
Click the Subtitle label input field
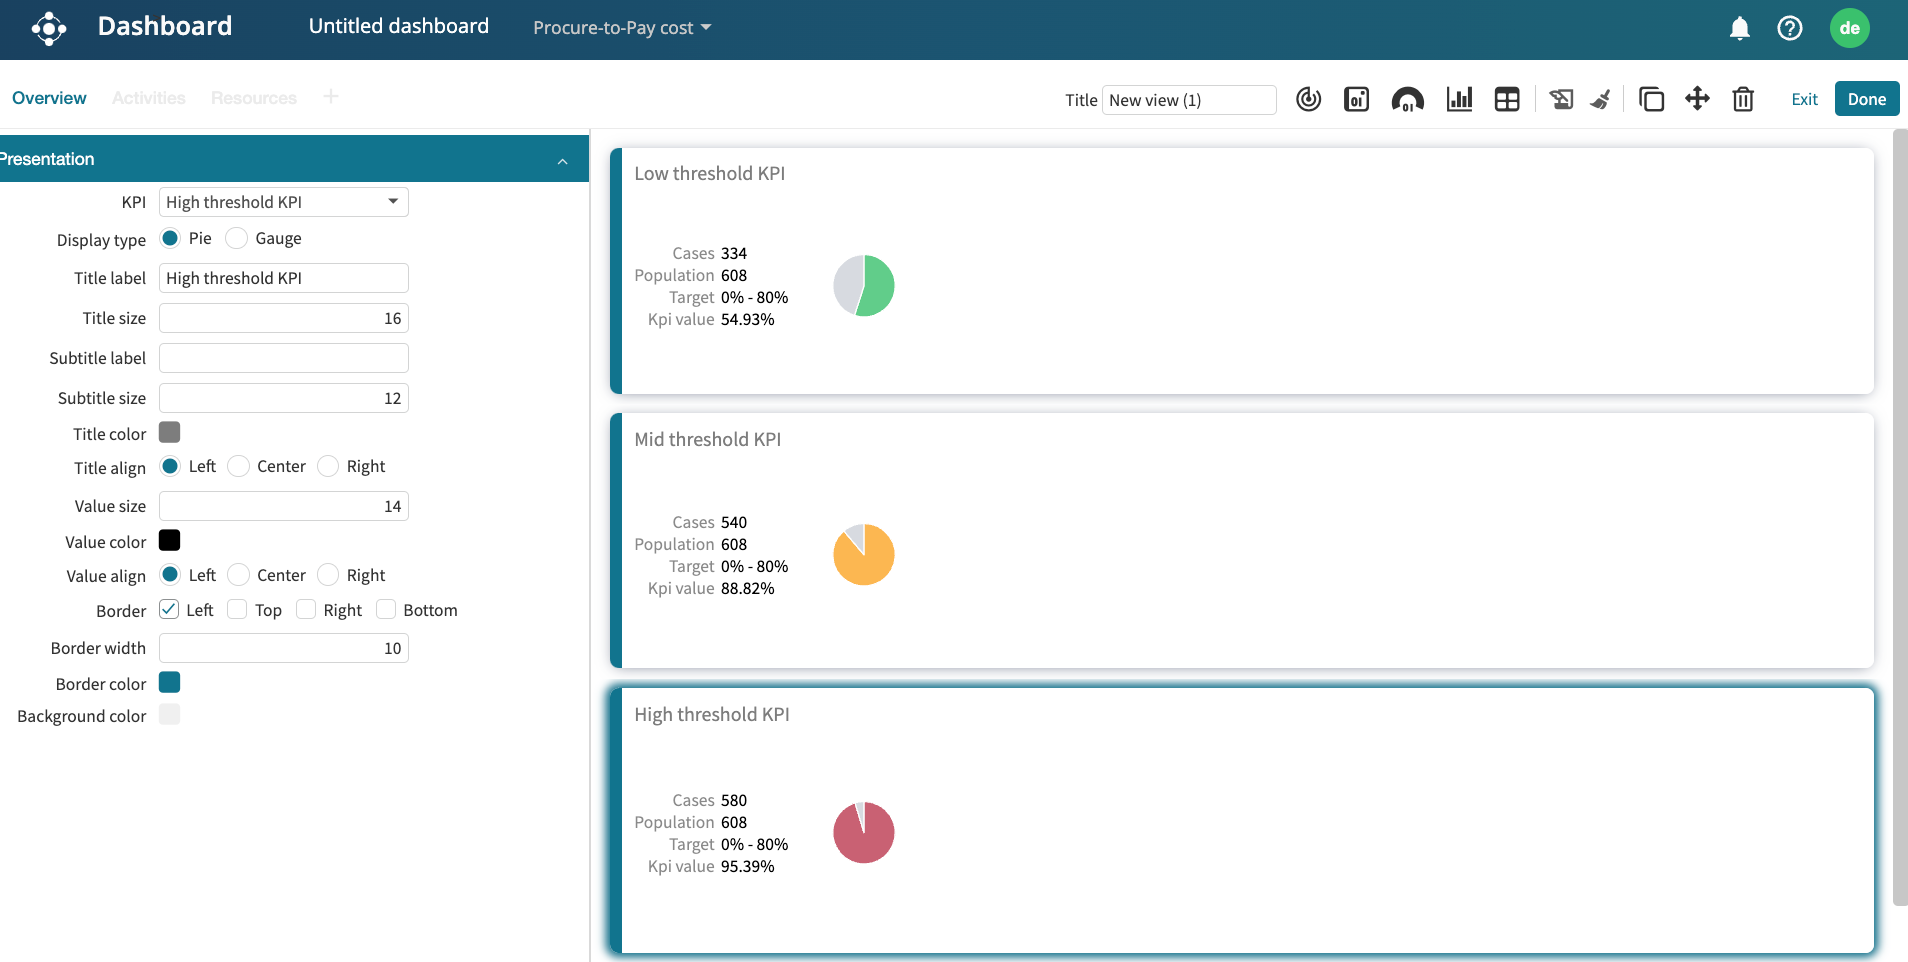tap(284, 358)
